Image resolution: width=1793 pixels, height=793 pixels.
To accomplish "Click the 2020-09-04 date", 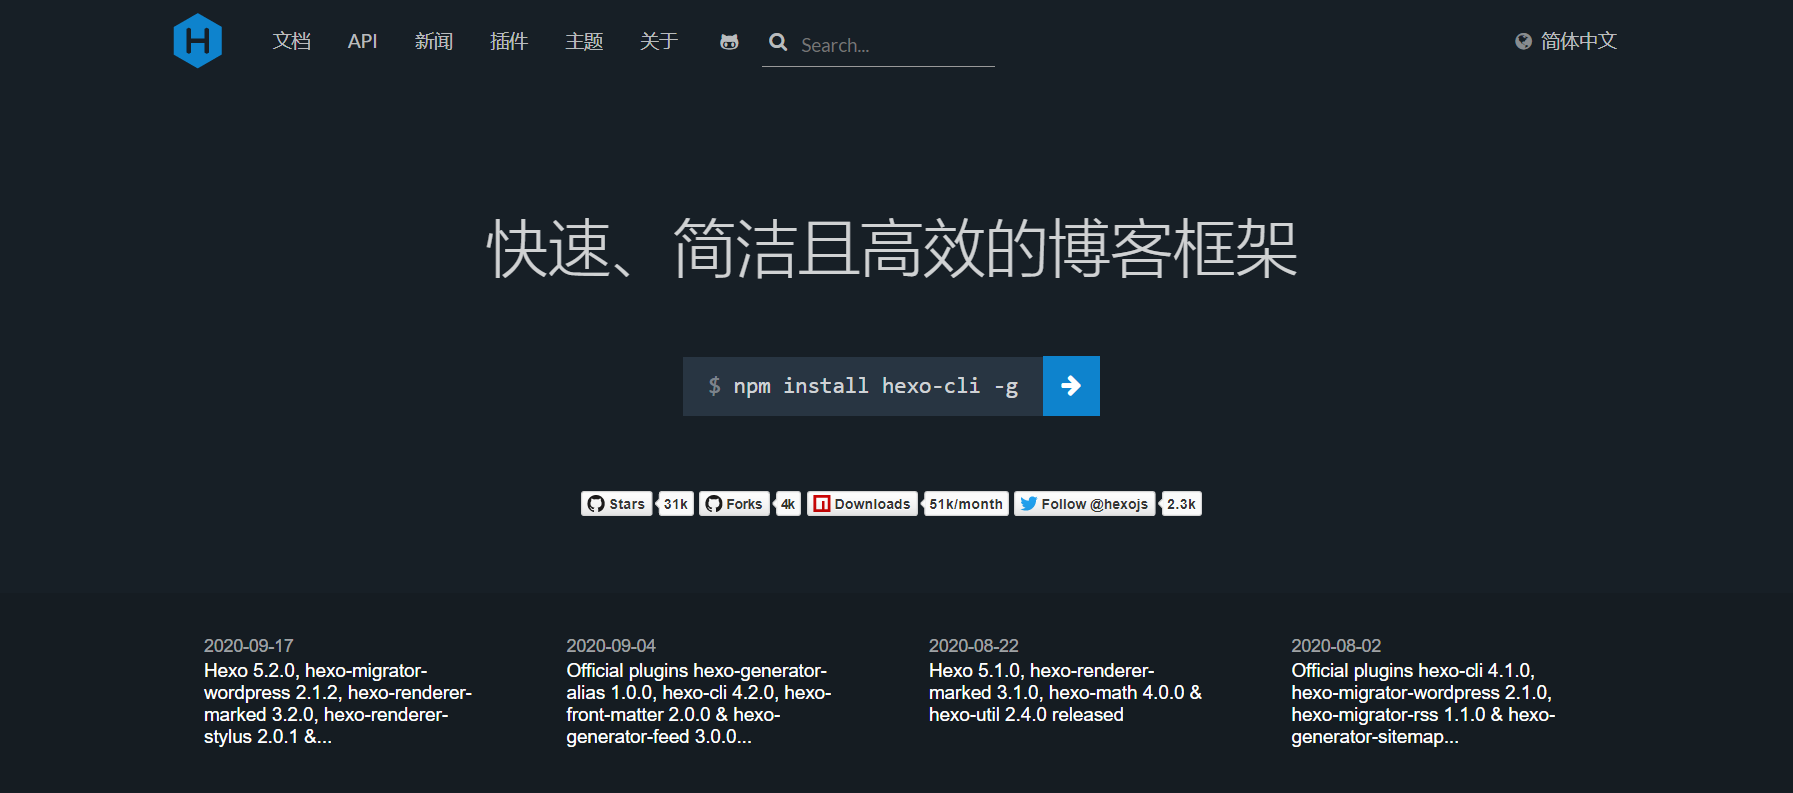I will click(611, 646).
